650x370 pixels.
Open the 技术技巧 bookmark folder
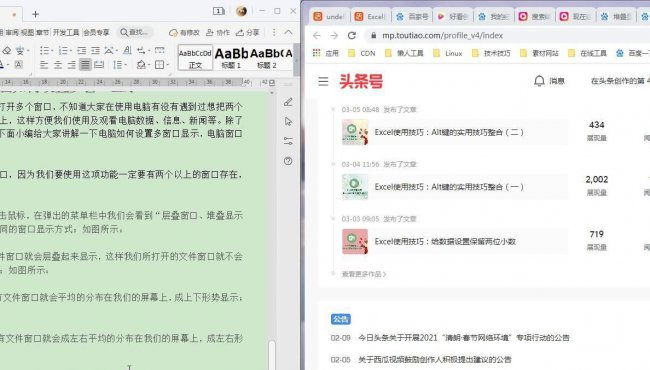click(x=491, y=53)
